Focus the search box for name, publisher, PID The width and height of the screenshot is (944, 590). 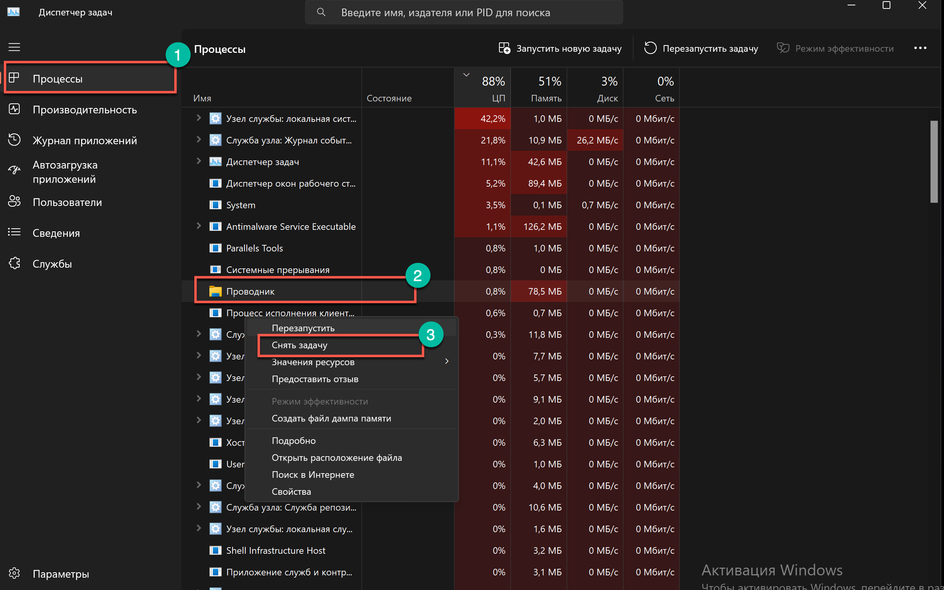[x=464, y=12]
